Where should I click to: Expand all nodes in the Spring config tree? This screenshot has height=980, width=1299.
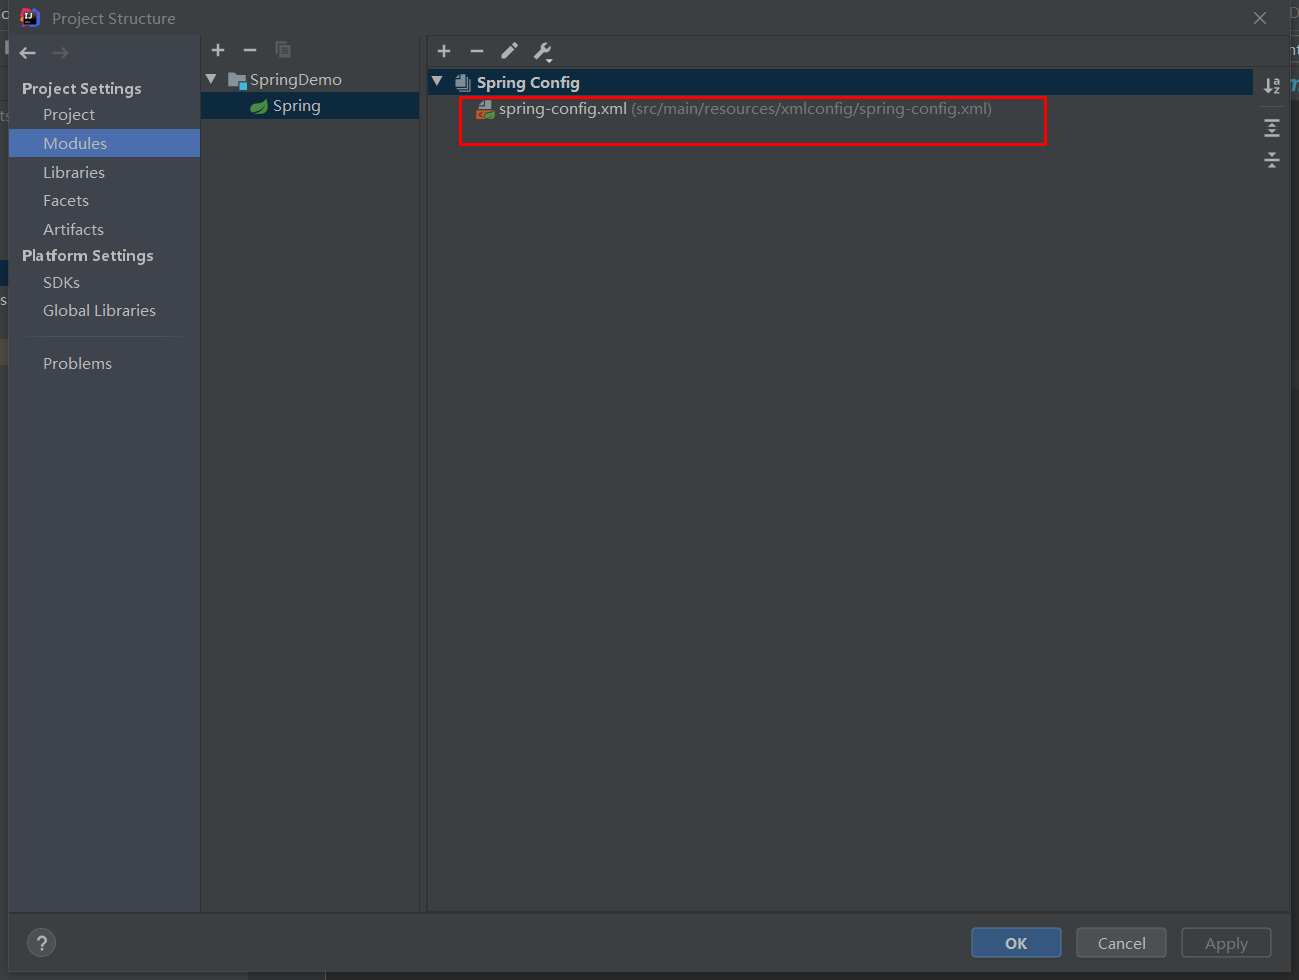(1272, 128)
